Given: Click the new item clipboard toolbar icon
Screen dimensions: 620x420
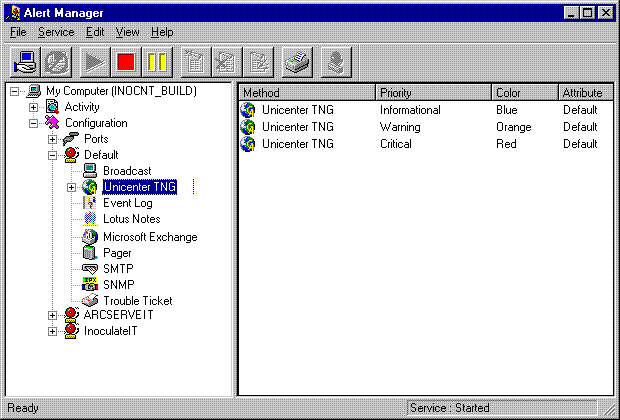Looking at the screenshot, I should [195, 62].
